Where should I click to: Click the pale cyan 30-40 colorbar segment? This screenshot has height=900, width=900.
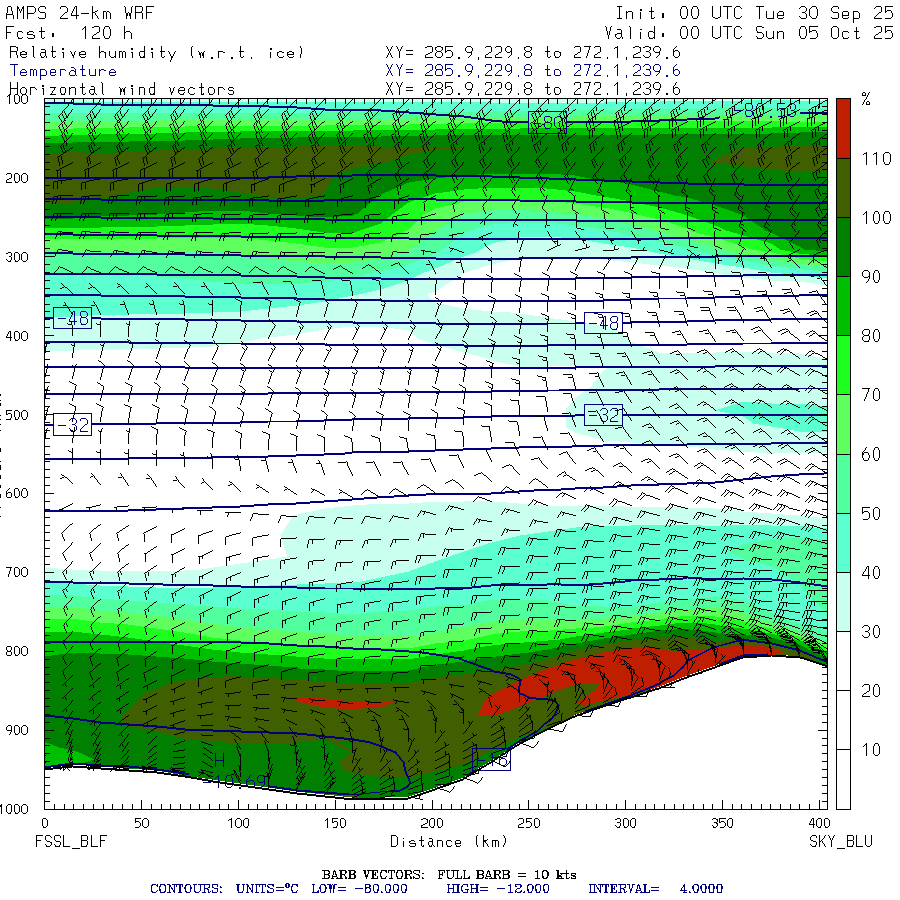(843, 602)
